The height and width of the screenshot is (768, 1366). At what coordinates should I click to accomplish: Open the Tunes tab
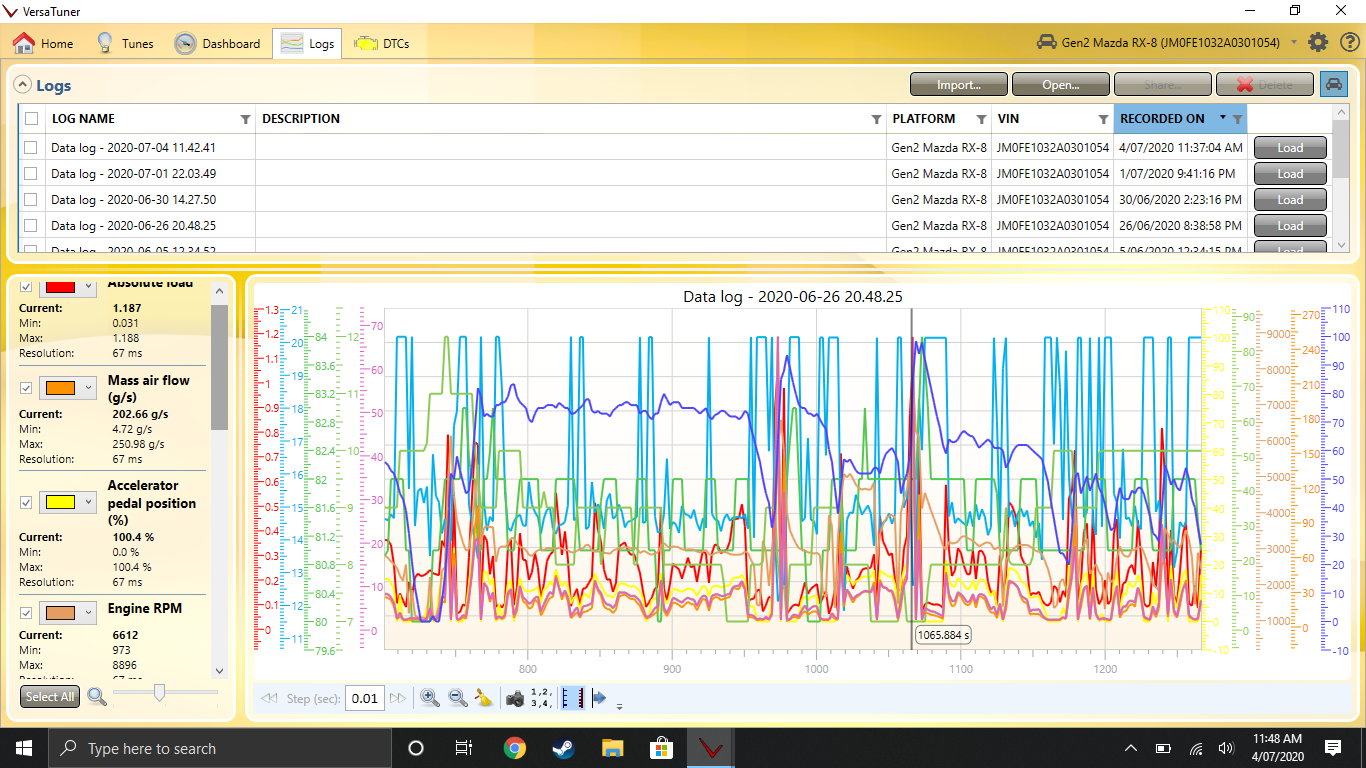(x=124, y=43)
